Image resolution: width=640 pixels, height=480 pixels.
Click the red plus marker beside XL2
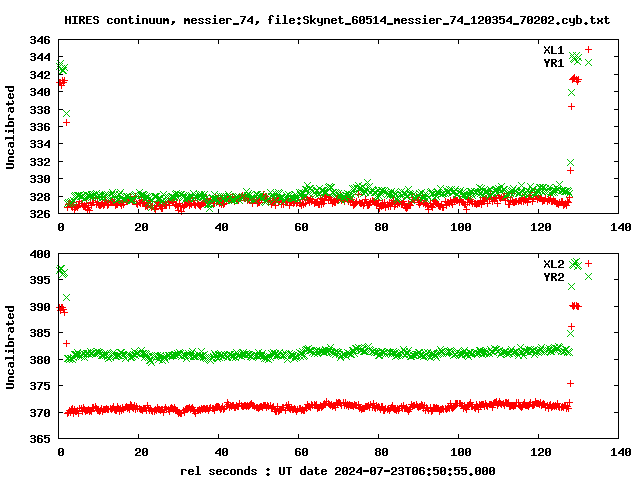(588, 264)
